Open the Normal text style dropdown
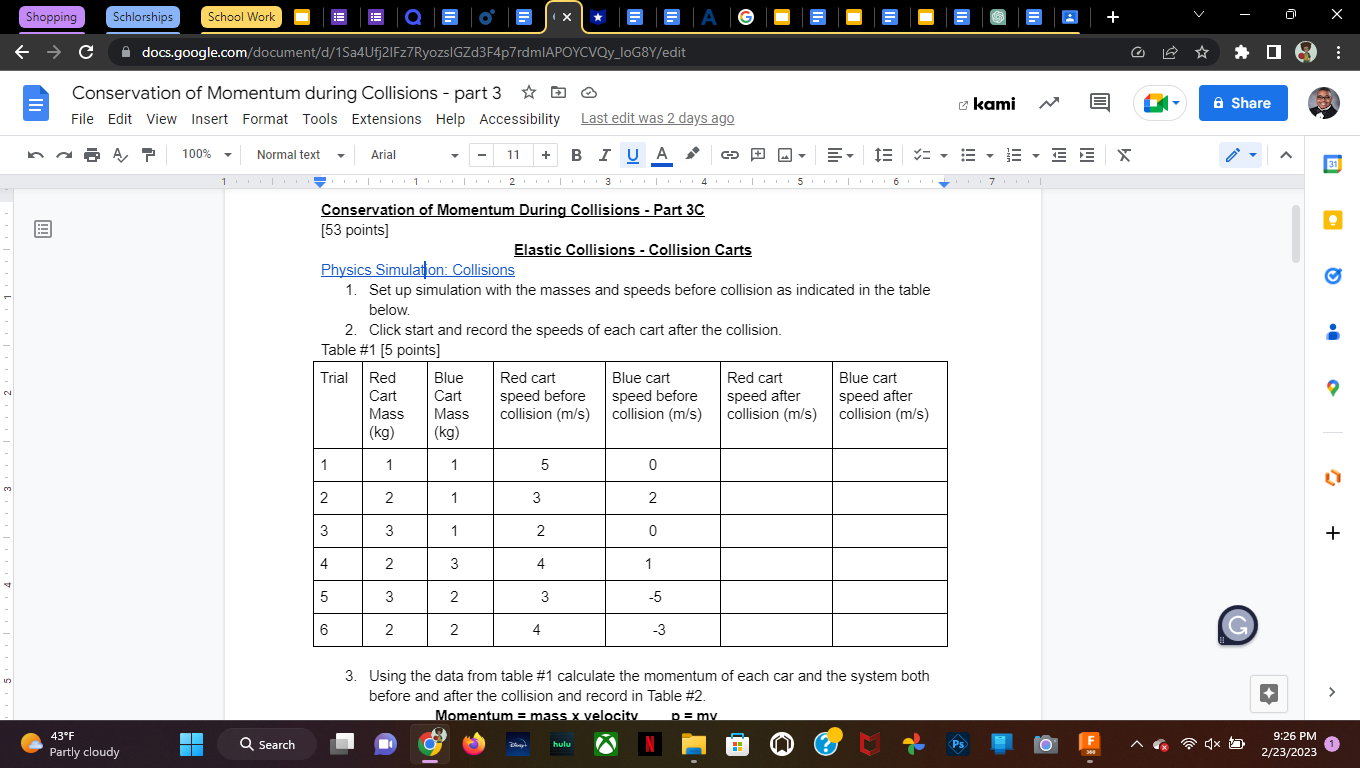This screenshot has width=1360, height=768. [x=300, y=155]
